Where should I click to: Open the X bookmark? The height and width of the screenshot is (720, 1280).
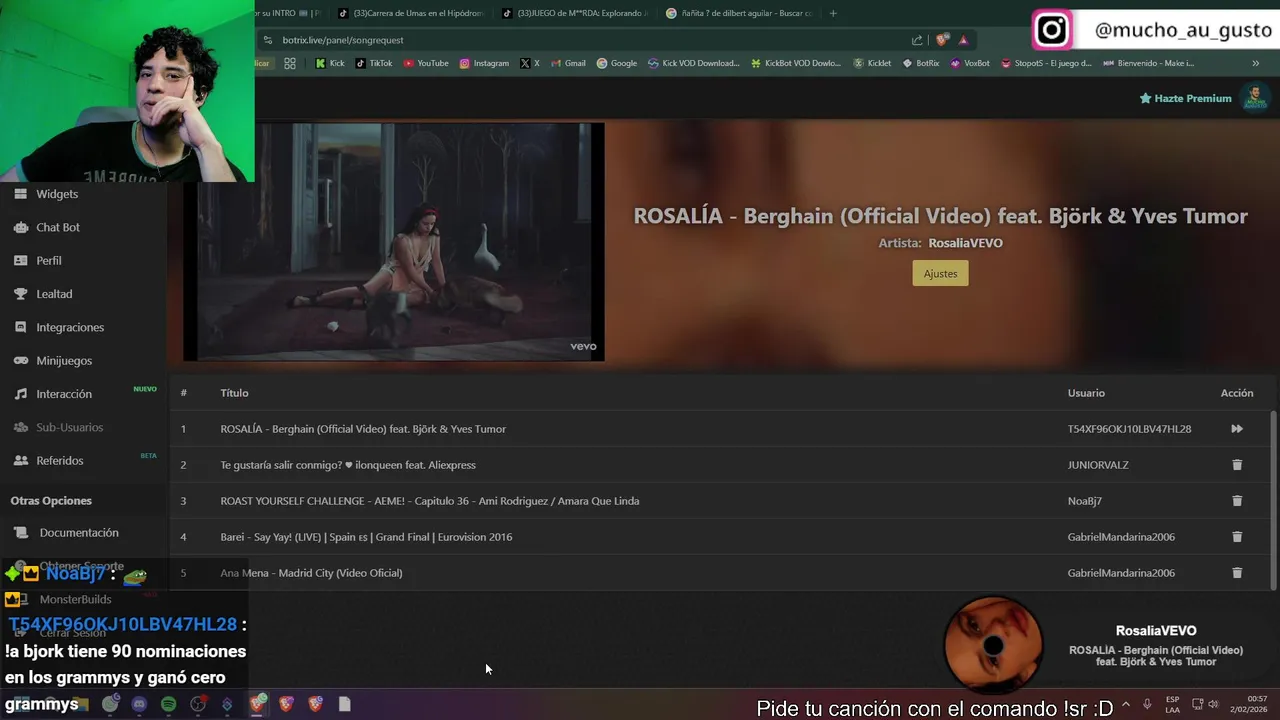click(530, 63)
